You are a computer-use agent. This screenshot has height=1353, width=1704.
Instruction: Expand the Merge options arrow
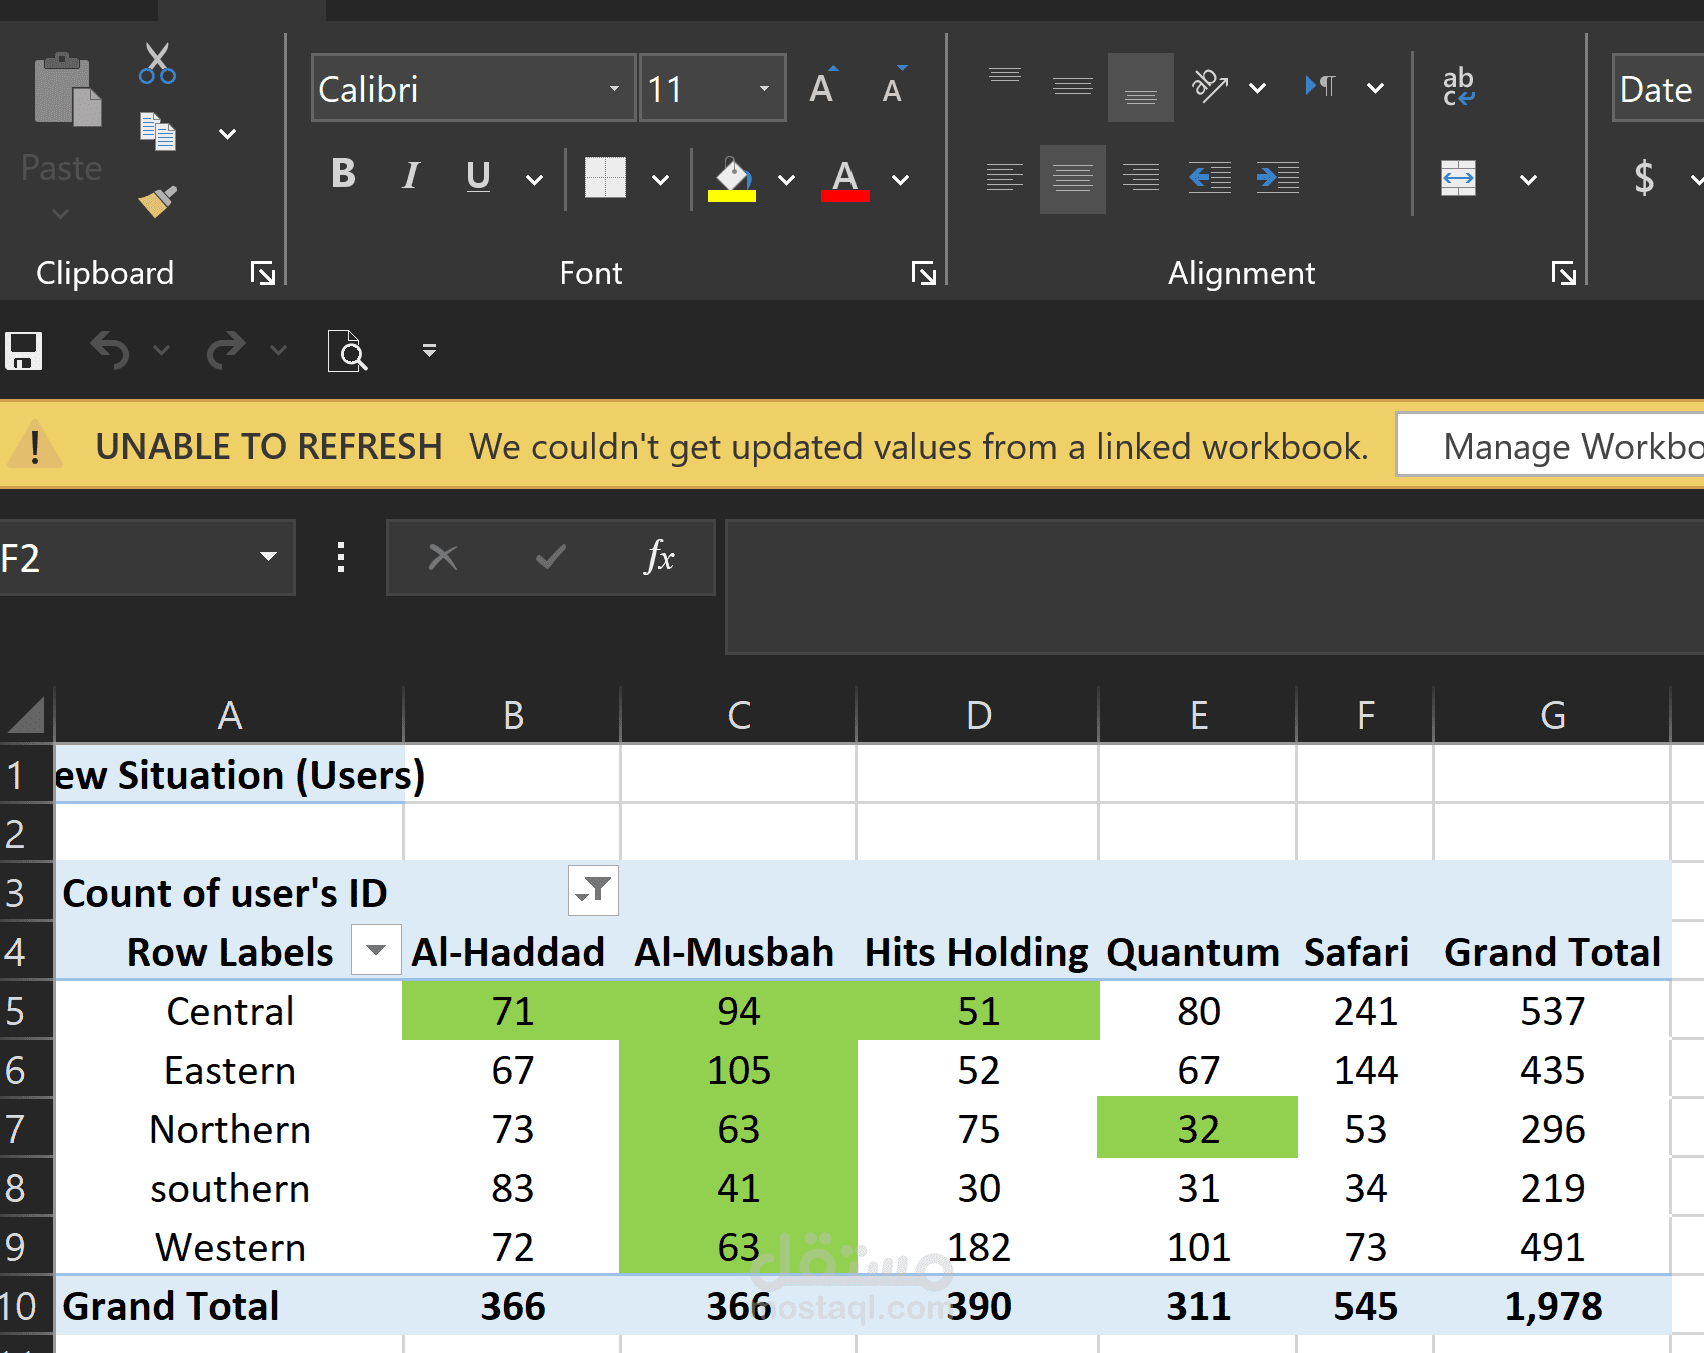(1528, 180)
